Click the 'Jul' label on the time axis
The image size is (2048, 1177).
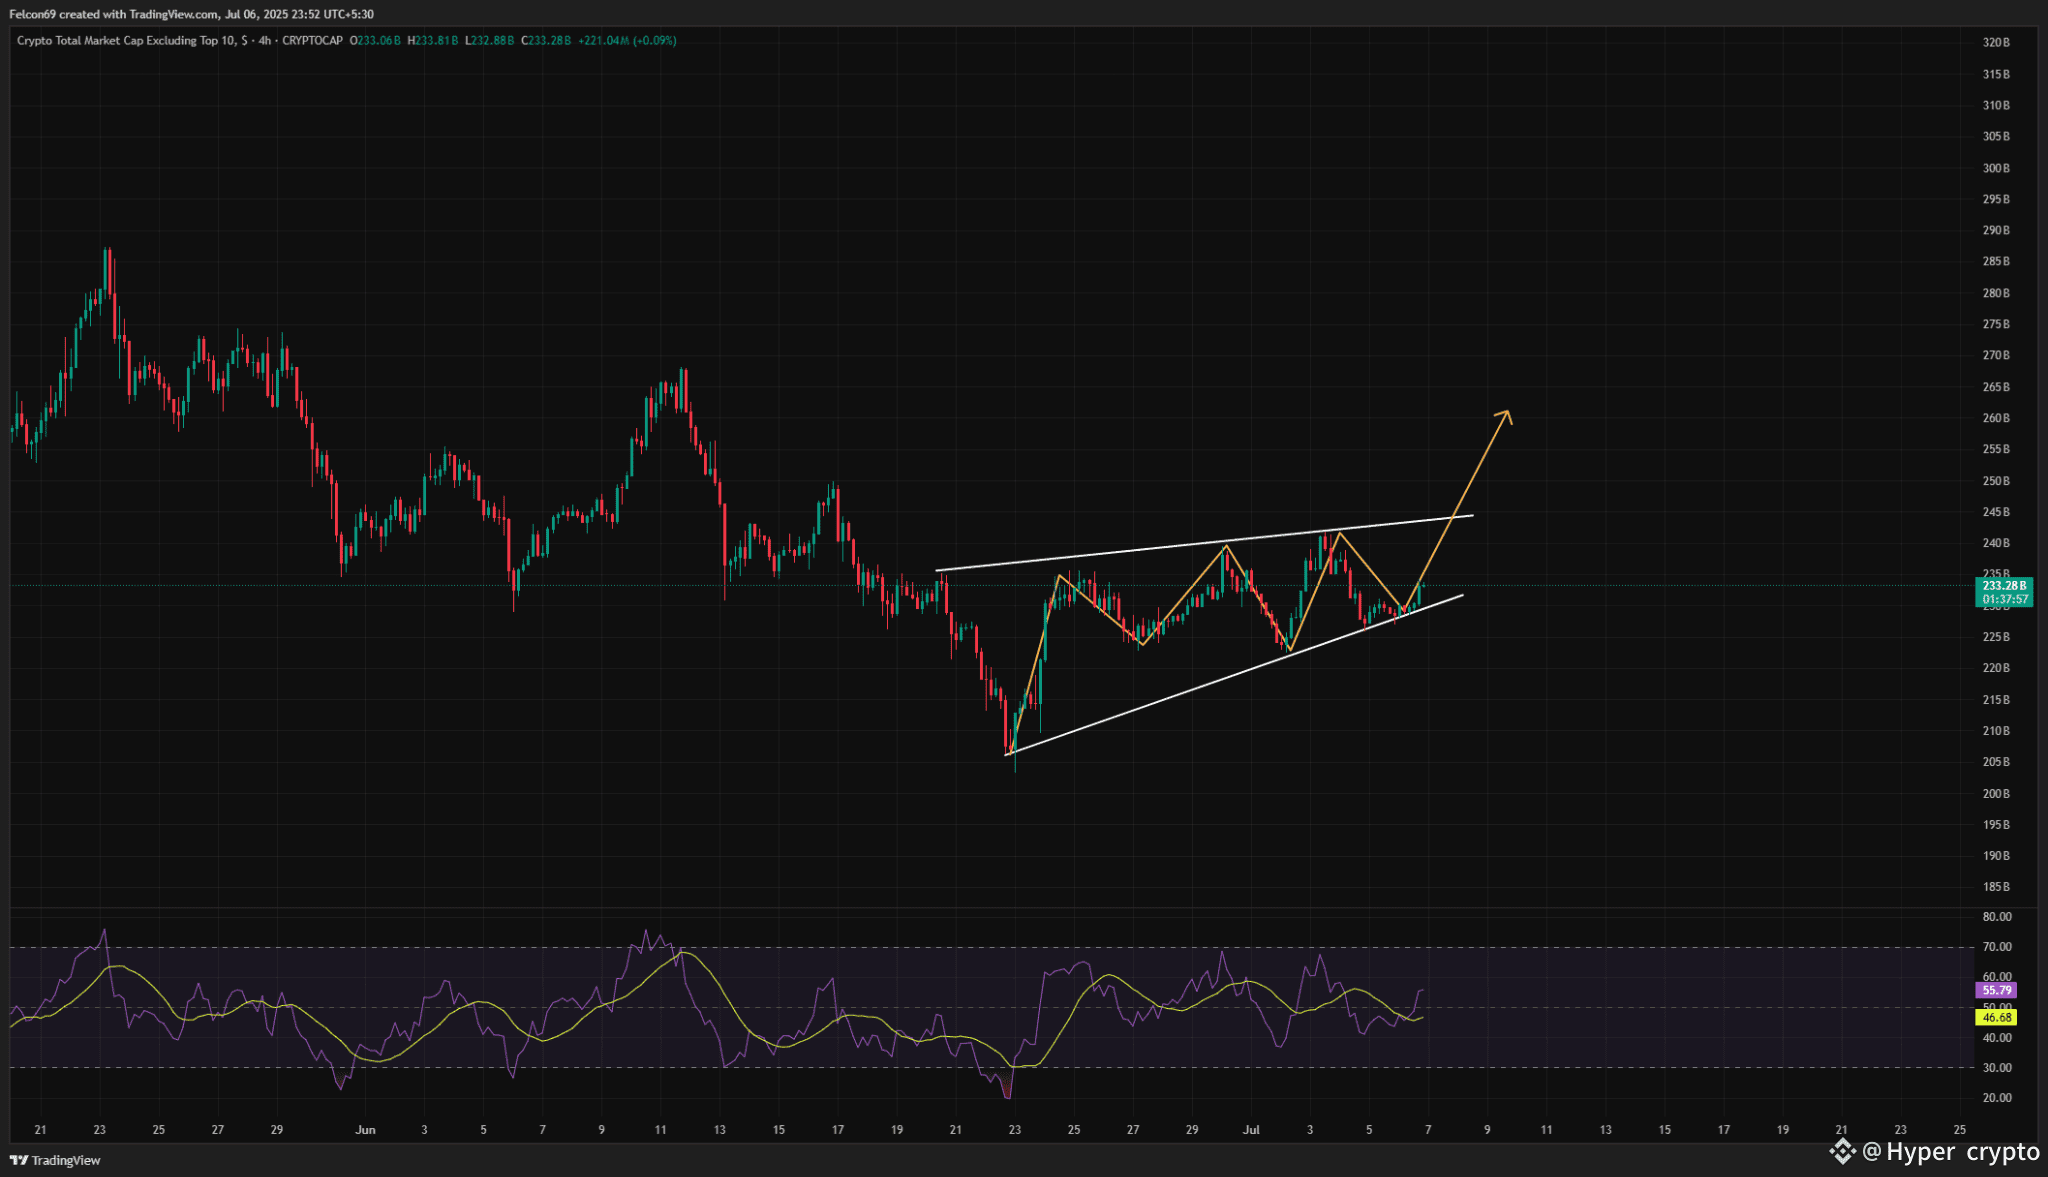1250,1130
